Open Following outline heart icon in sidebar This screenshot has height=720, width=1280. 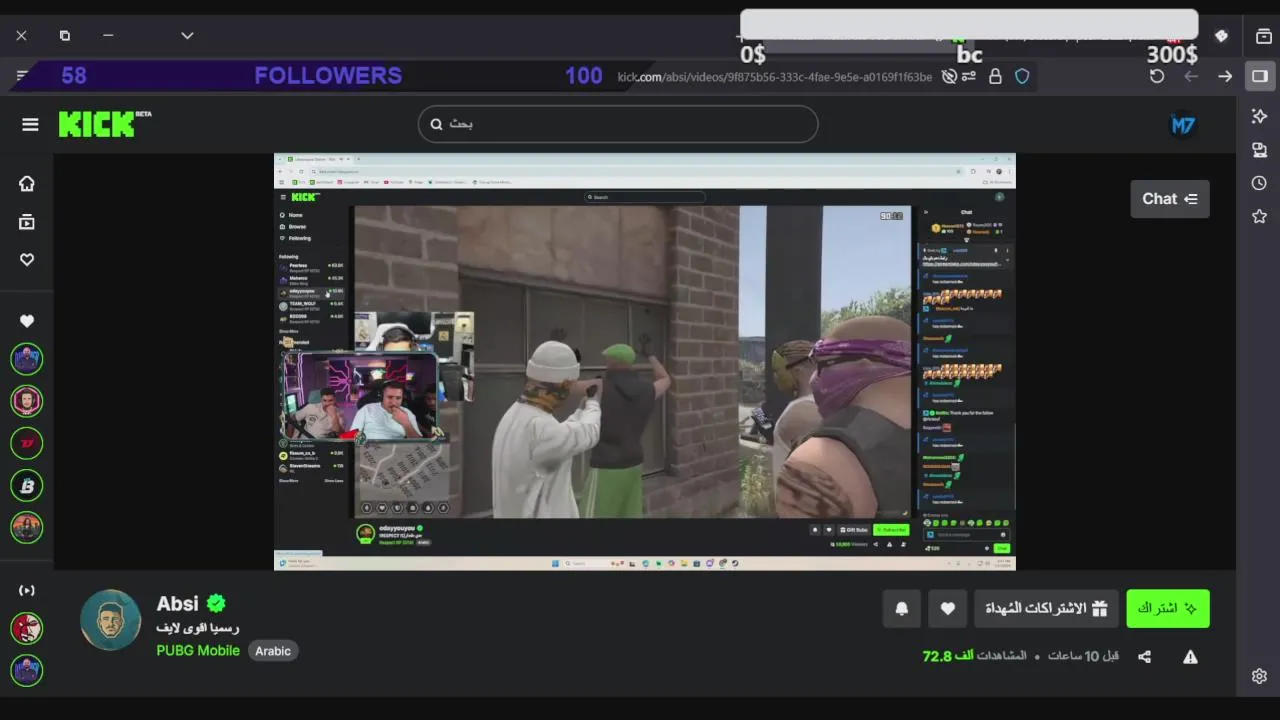(27, 259)
